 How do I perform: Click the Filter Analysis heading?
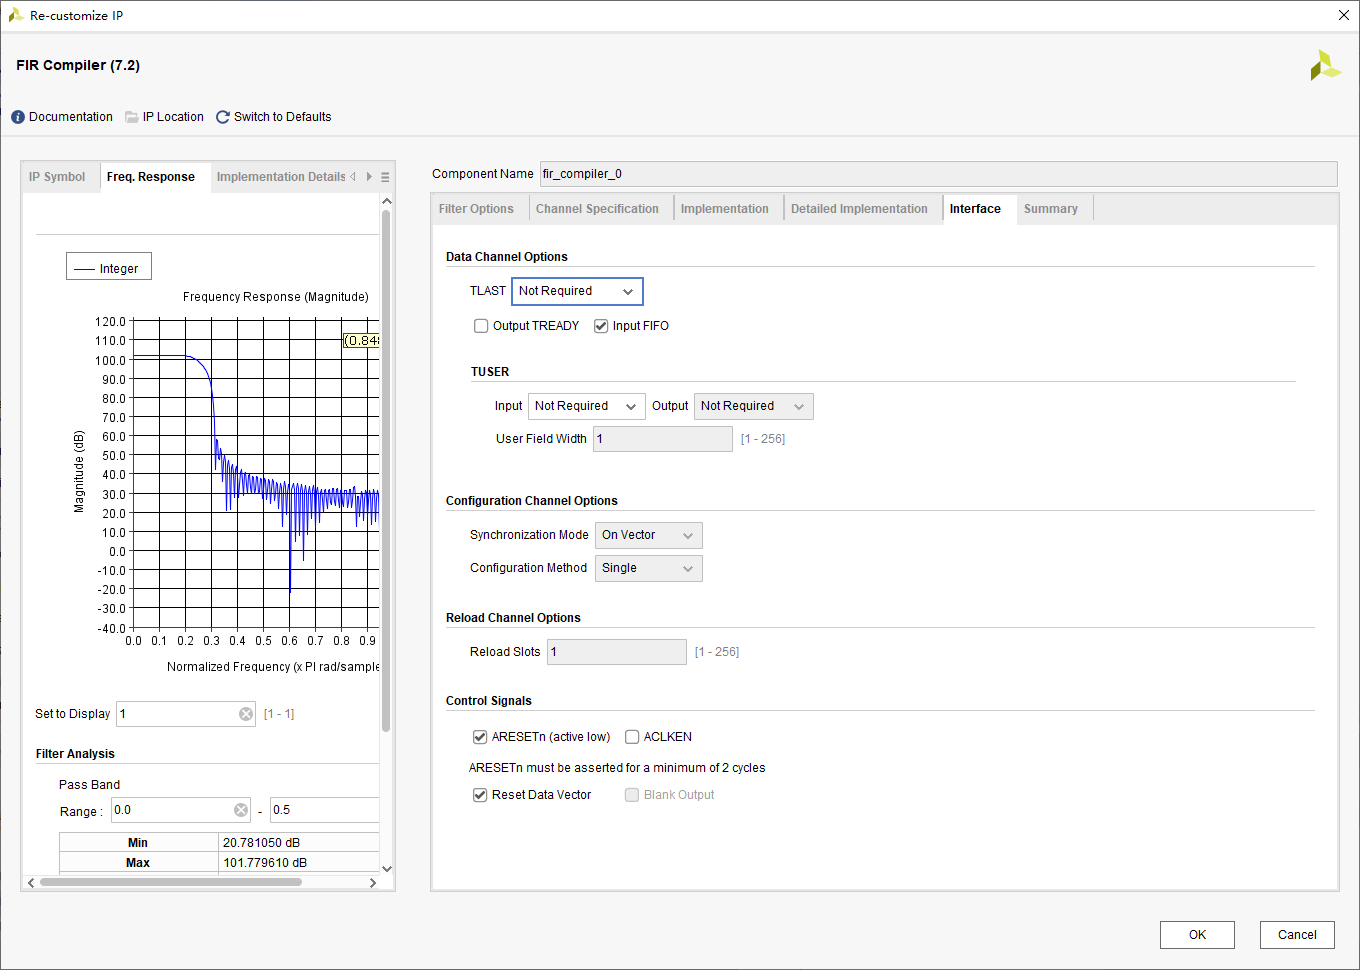pos(75,754)
